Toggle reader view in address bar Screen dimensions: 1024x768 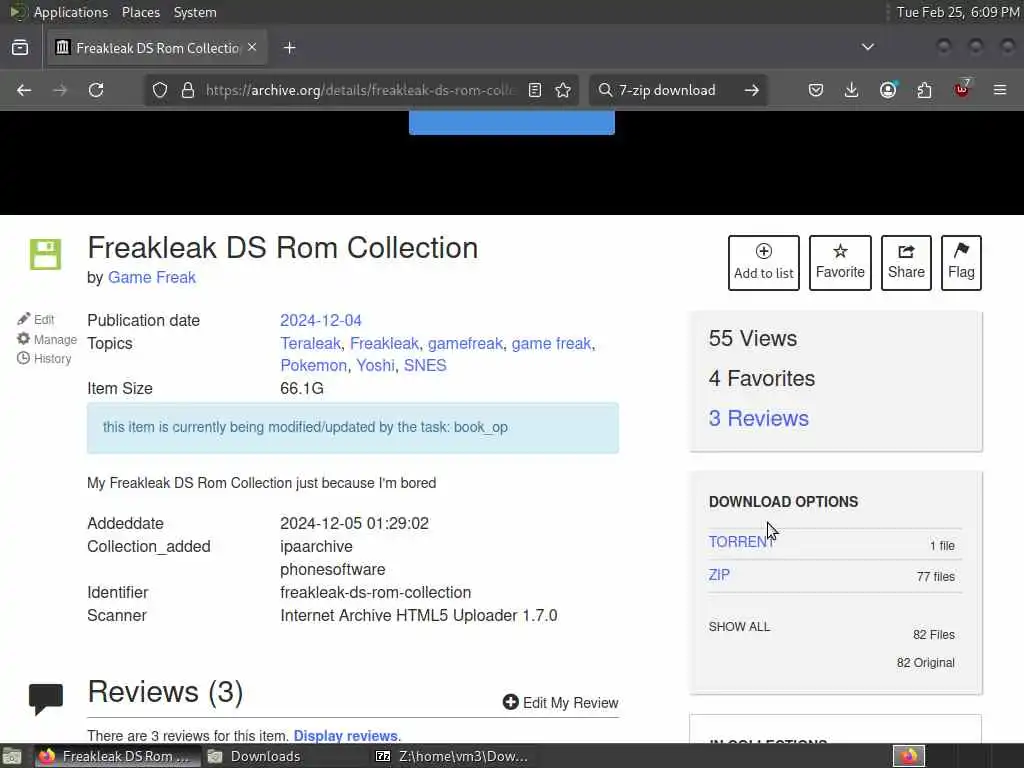[535, 90]
